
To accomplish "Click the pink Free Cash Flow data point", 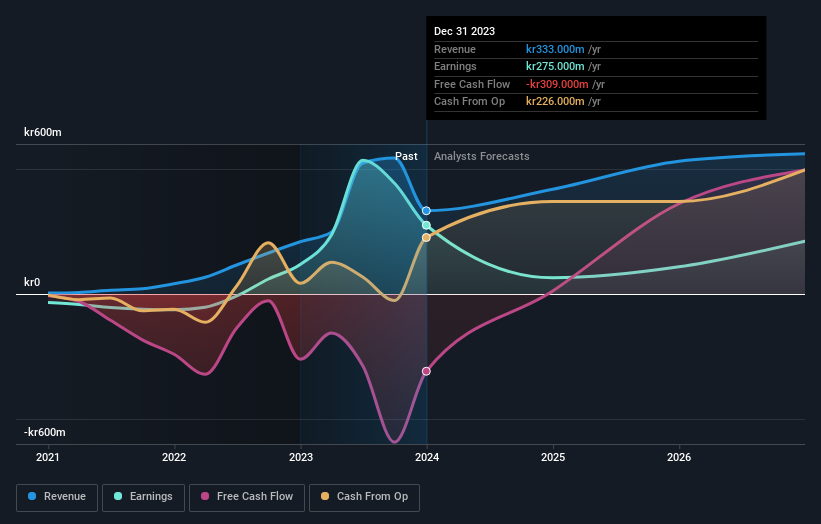I will [426, 371].
